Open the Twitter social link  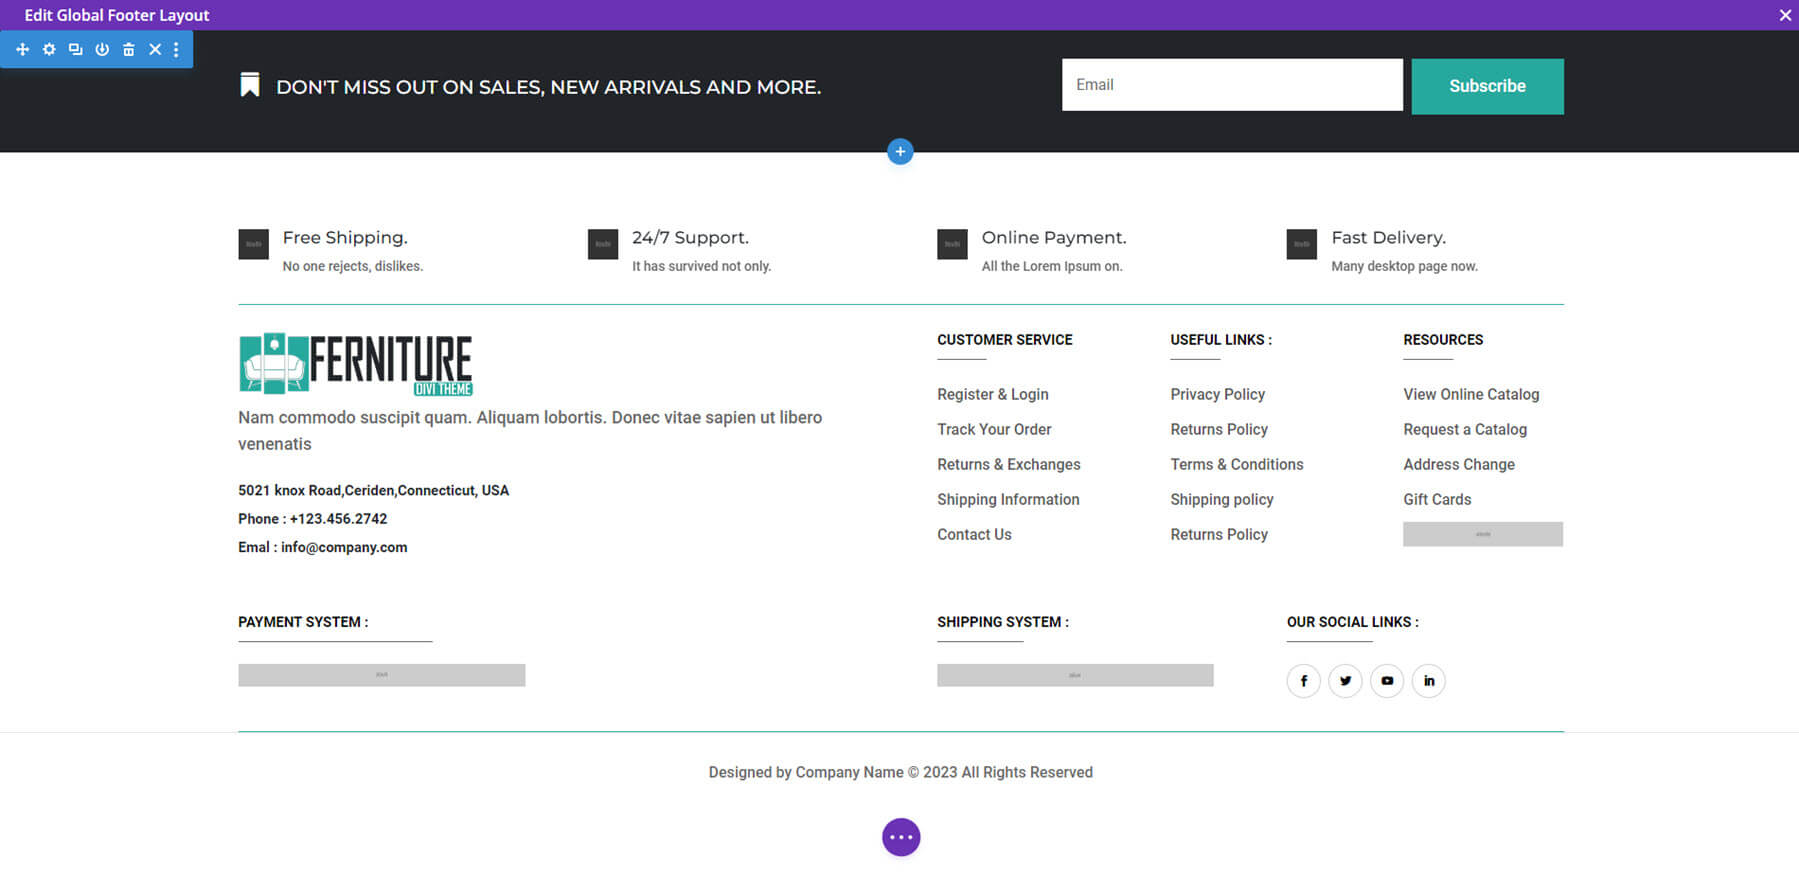(1345, 681)
